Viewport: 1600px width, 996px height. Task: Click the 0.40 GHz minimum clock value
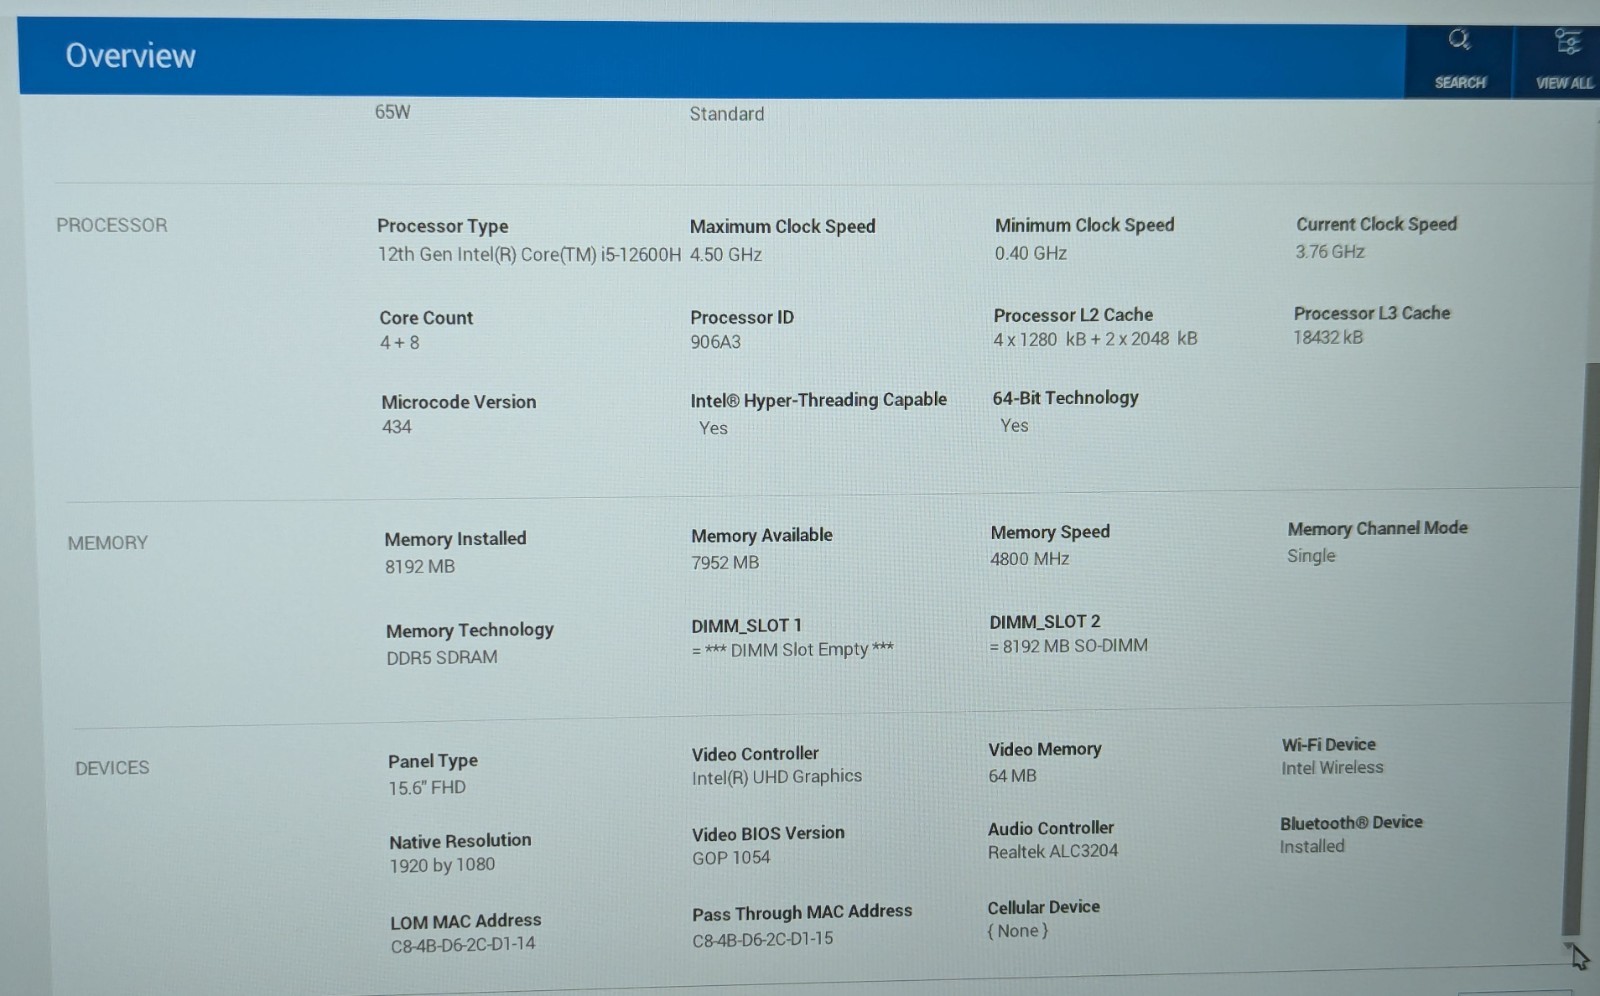click(1030, 253)
